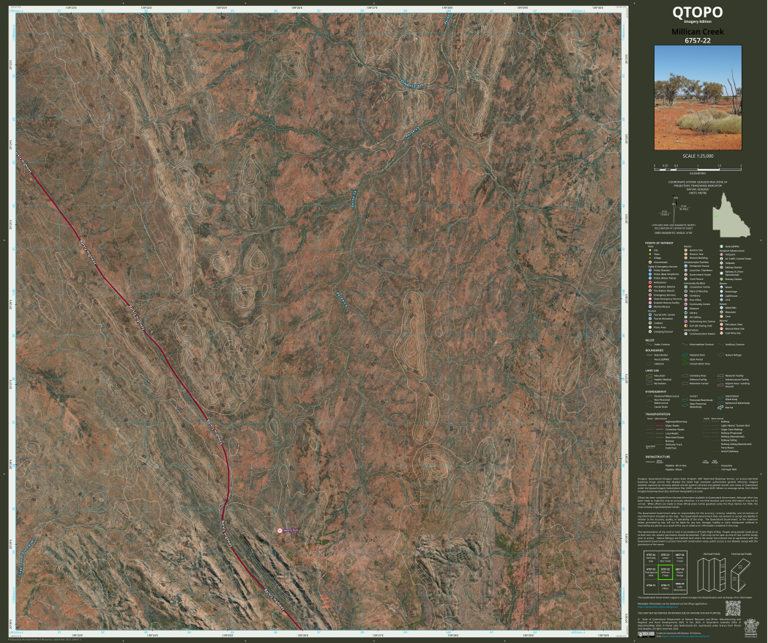Click the National Park boundary legend symbol
The width and height of the screenshot is (768, 643).
[x=685, y=355]
